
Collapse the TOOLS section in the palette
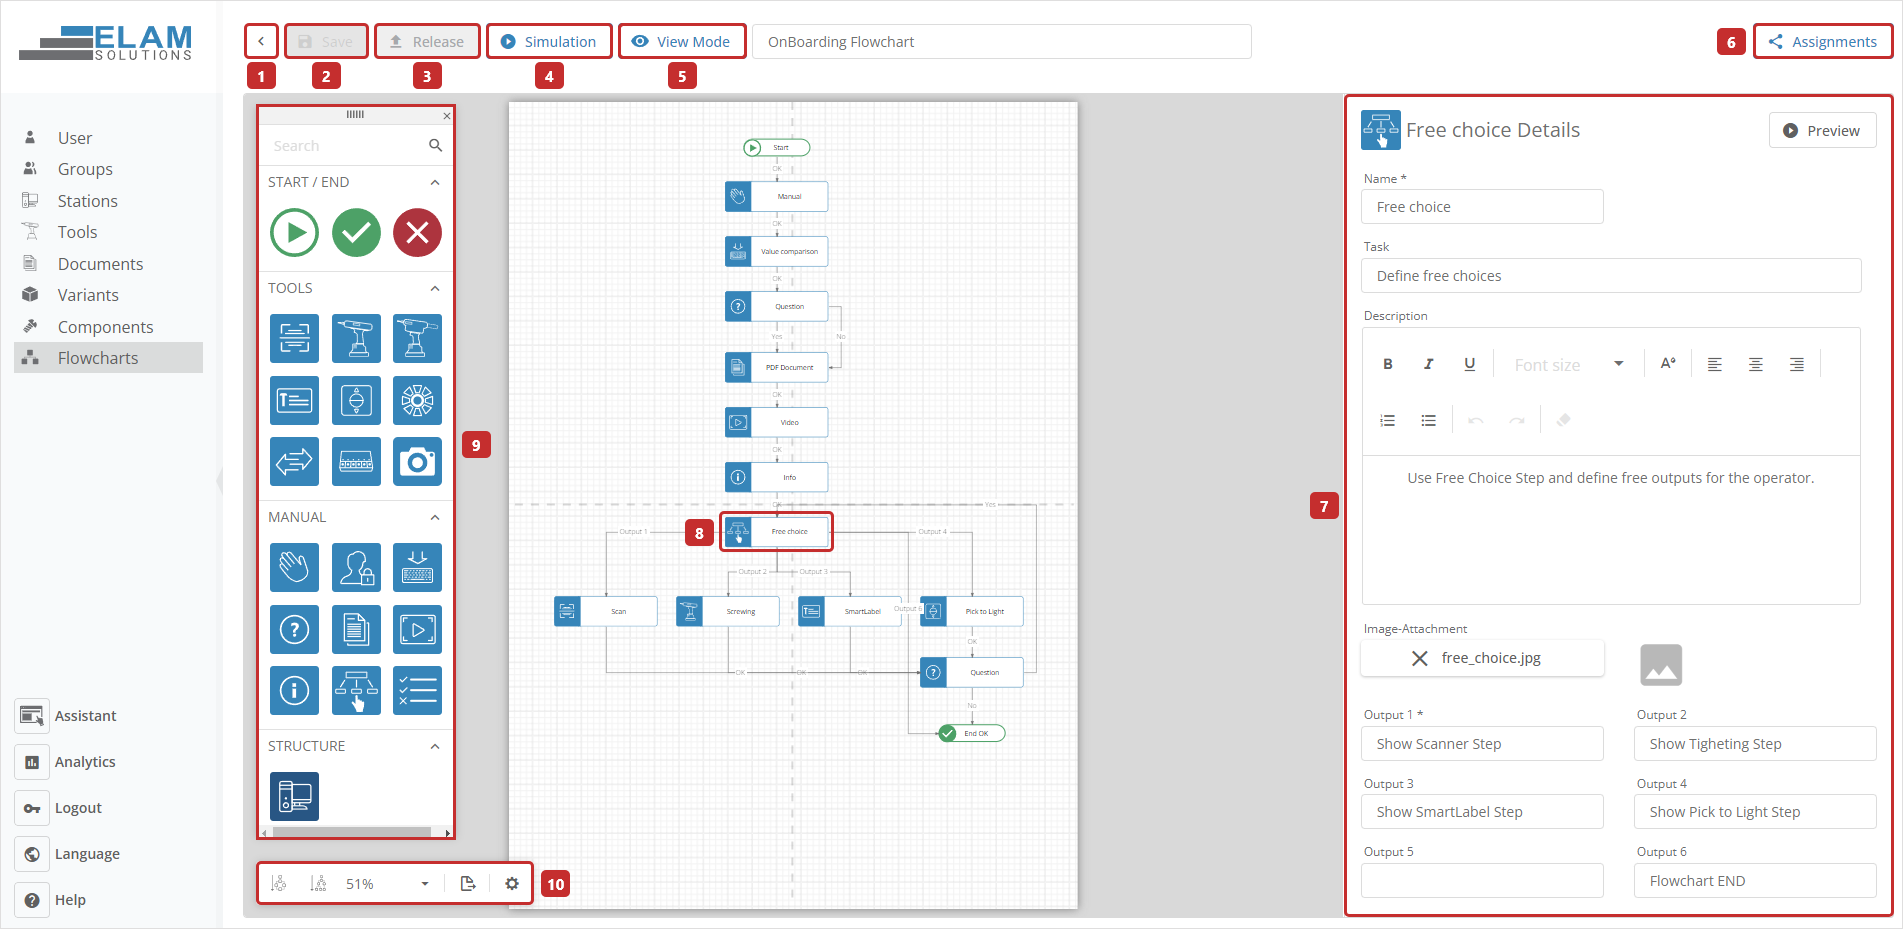pos(435,288)
